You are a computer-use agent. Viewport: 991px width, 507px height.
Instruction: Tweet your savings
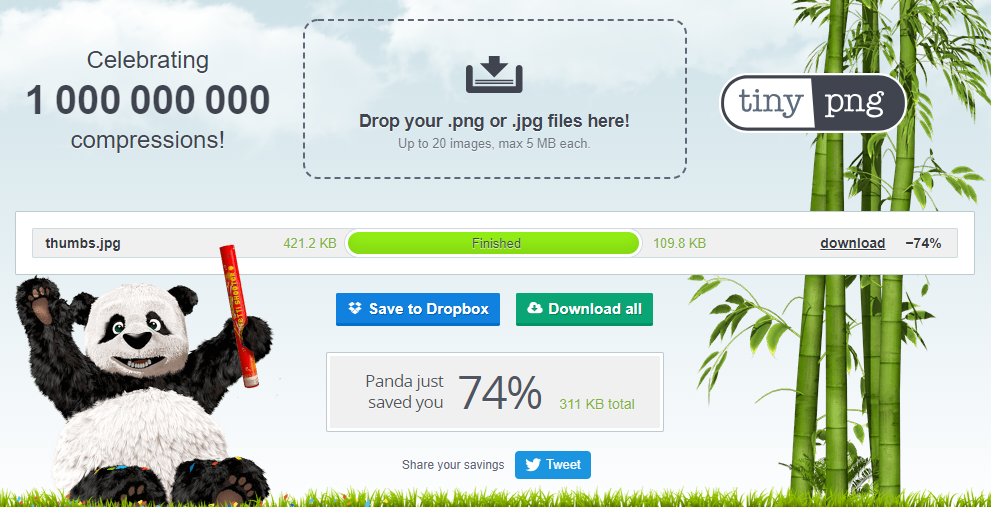552,465
